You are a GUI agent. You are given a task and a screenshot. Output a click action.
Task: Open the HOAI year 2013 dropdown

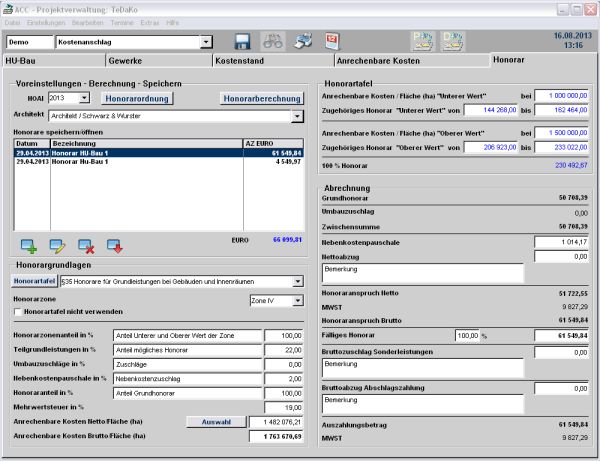tap(83, 98)
